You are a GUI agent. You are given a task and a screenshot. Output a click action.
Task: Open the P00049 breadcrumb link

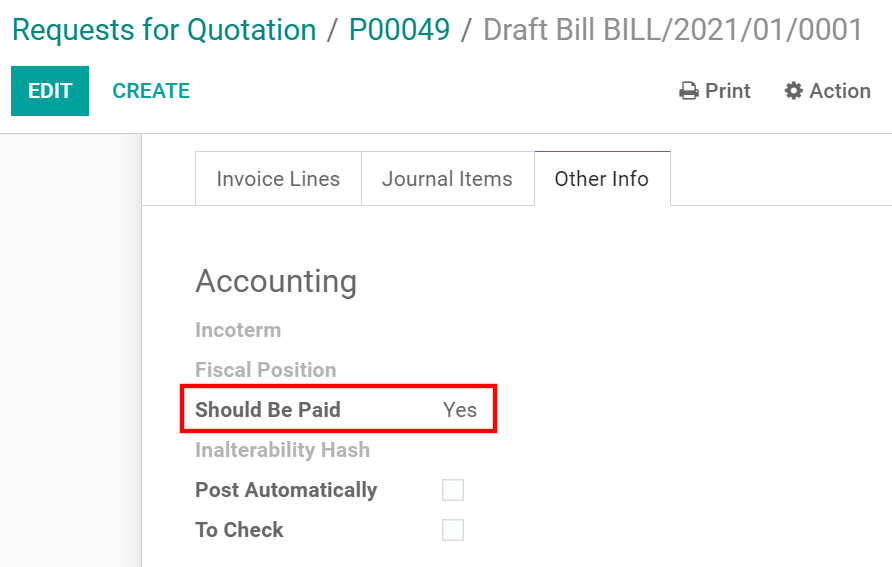click(x=399, y=30)
